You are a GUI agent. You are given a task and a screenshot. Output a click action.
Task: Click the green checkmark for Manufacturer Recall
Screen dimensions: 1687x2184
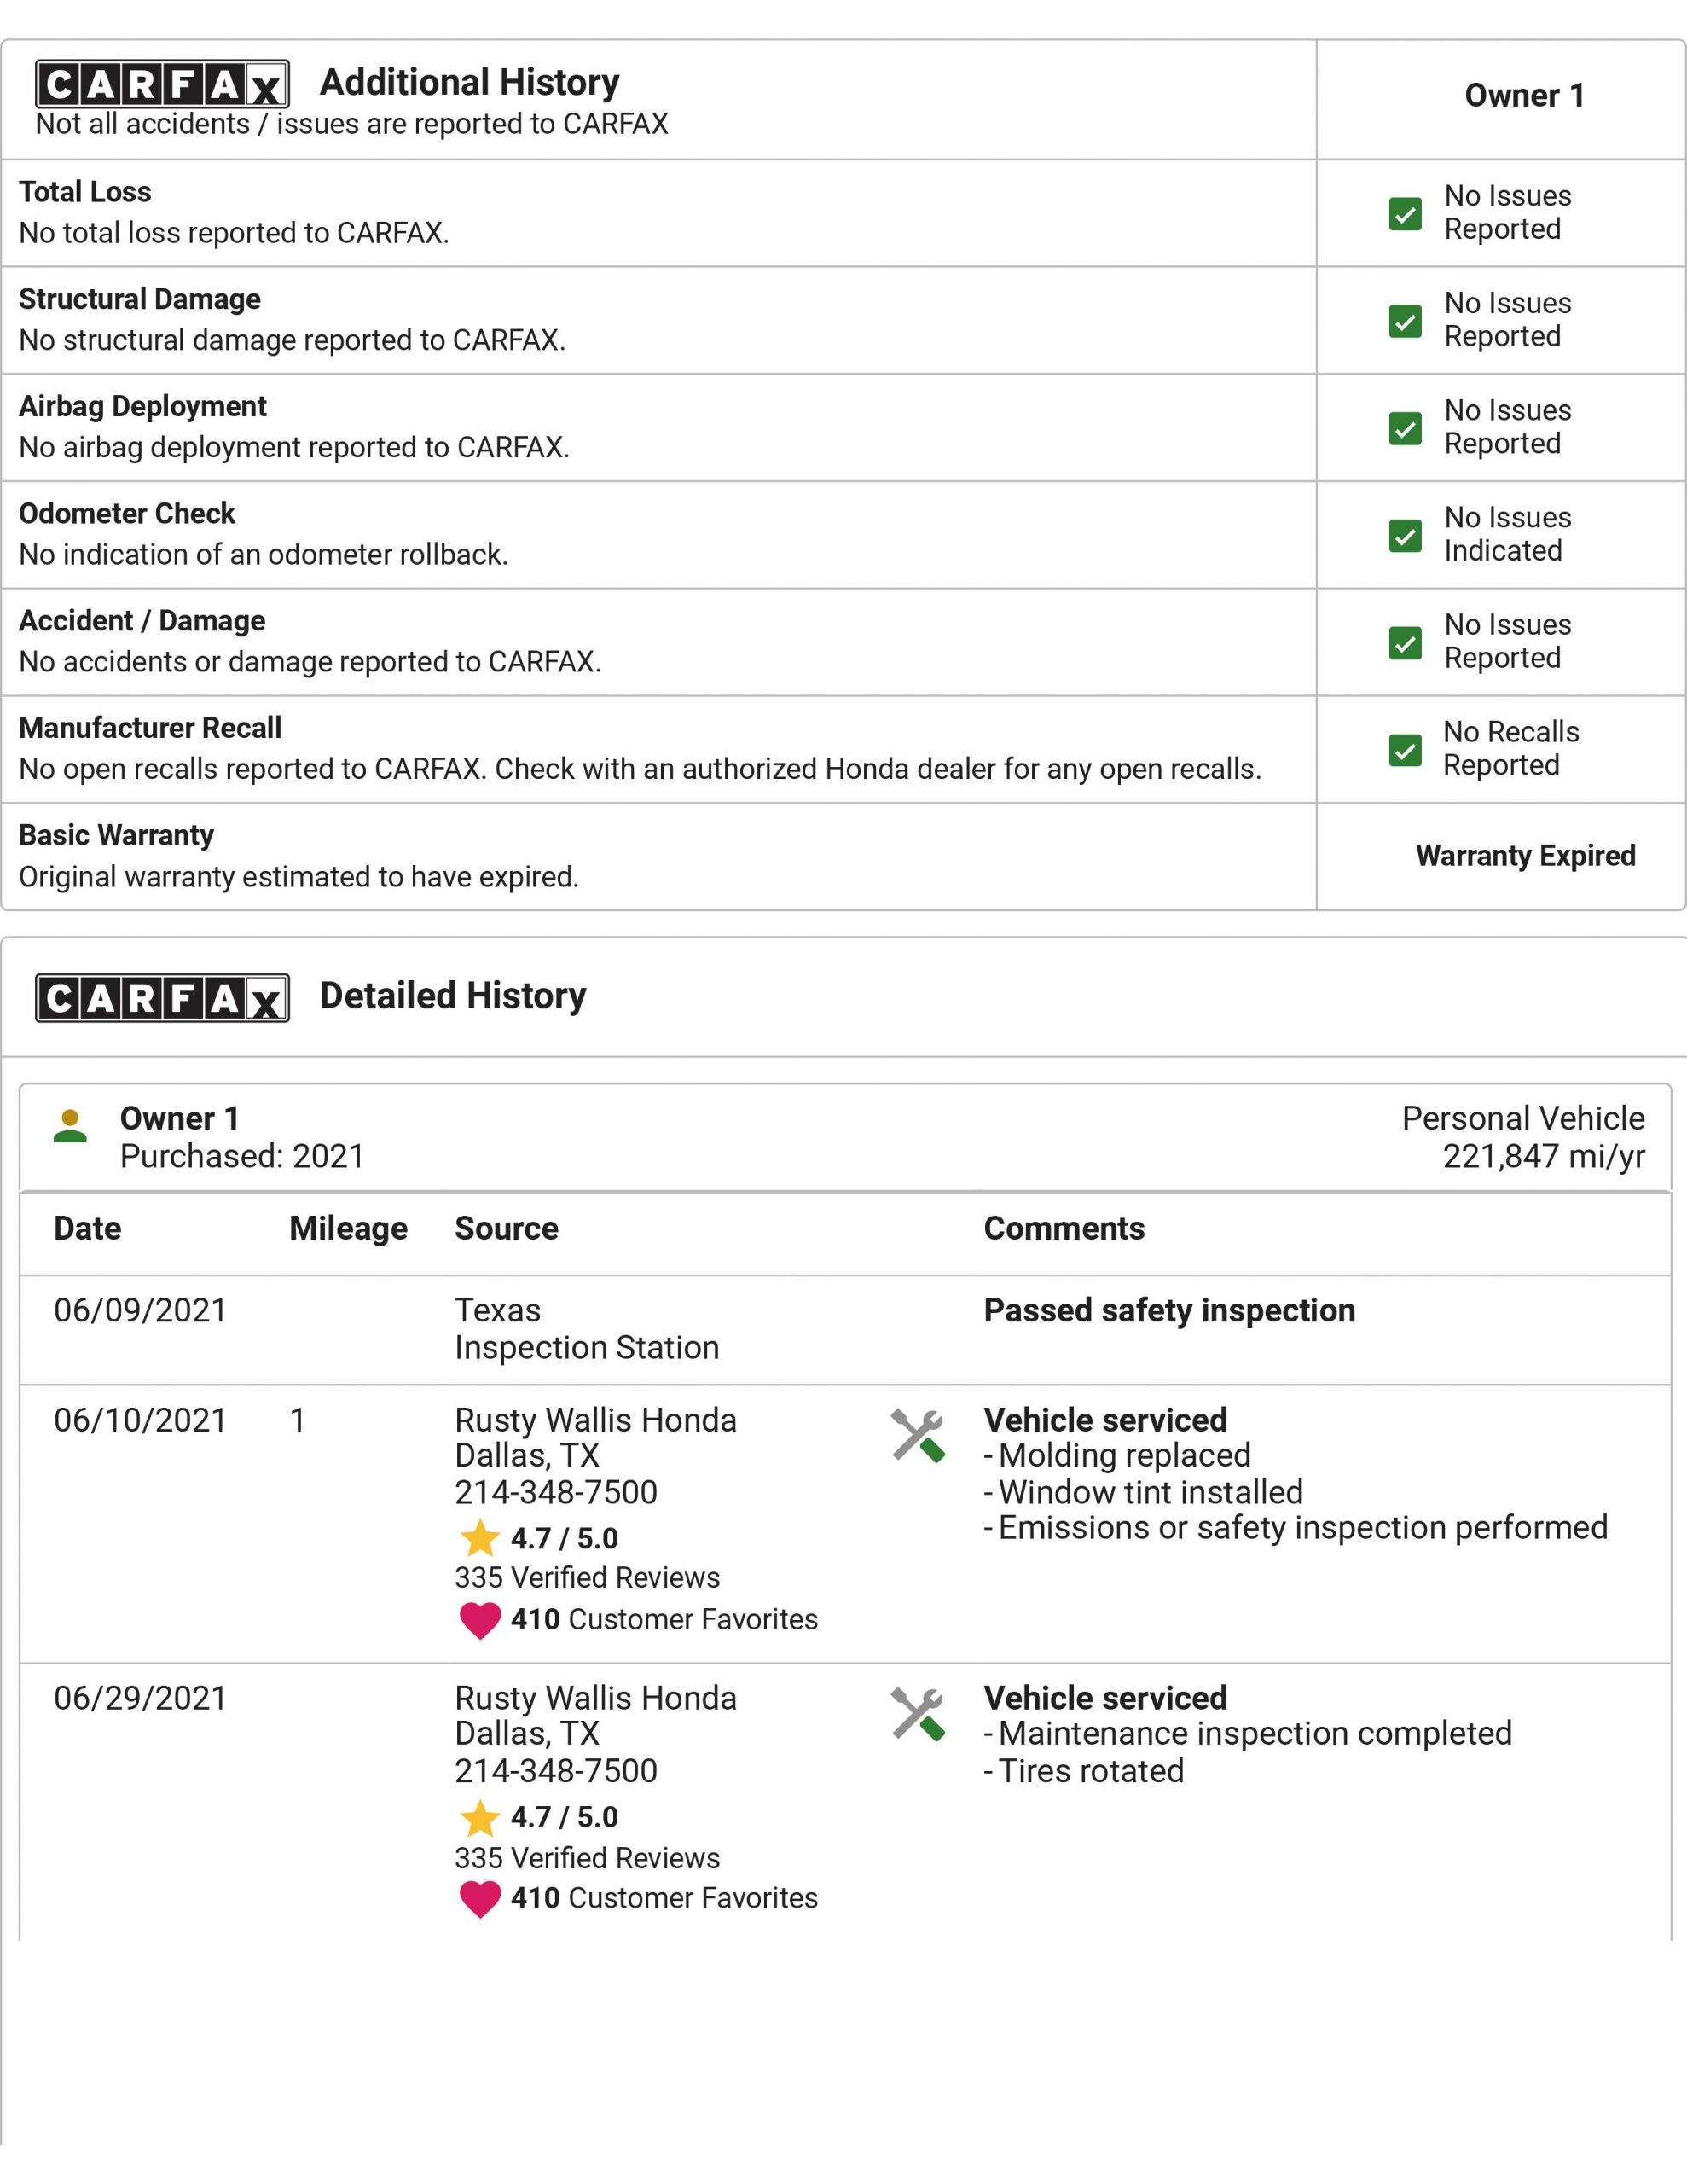tap(1405, 750)
